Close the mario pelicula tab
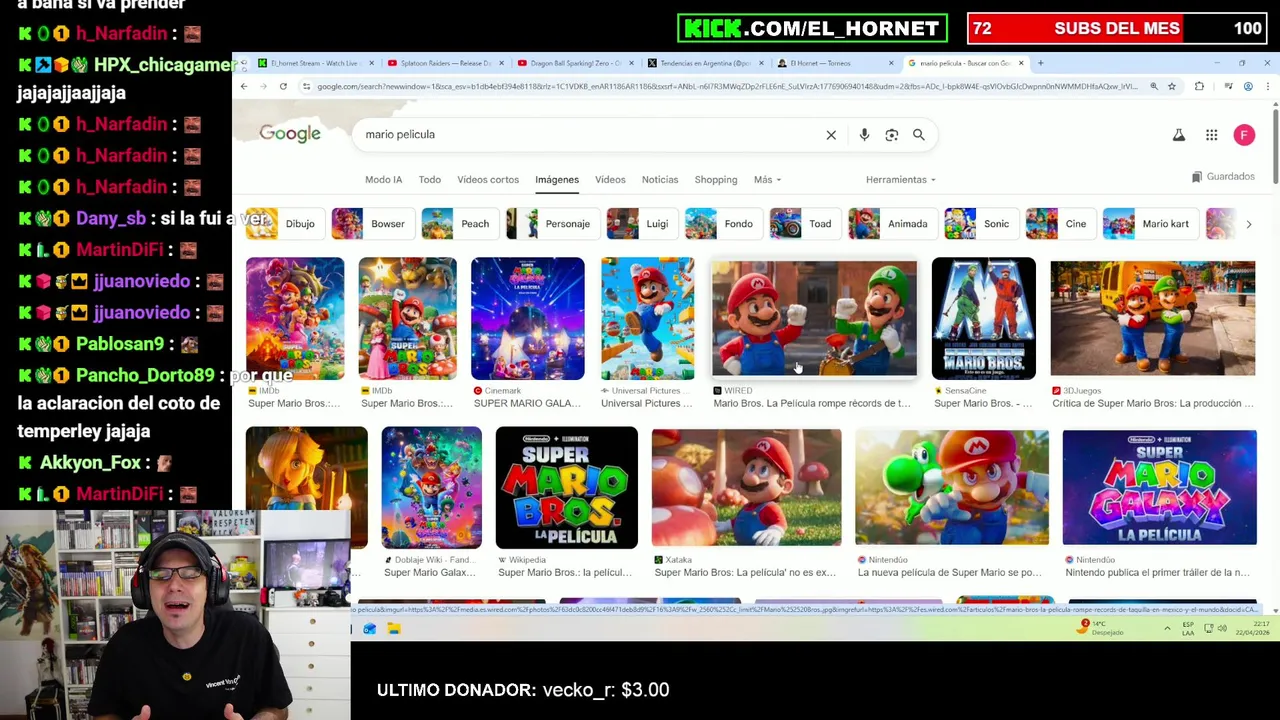 pos(1021,63)
